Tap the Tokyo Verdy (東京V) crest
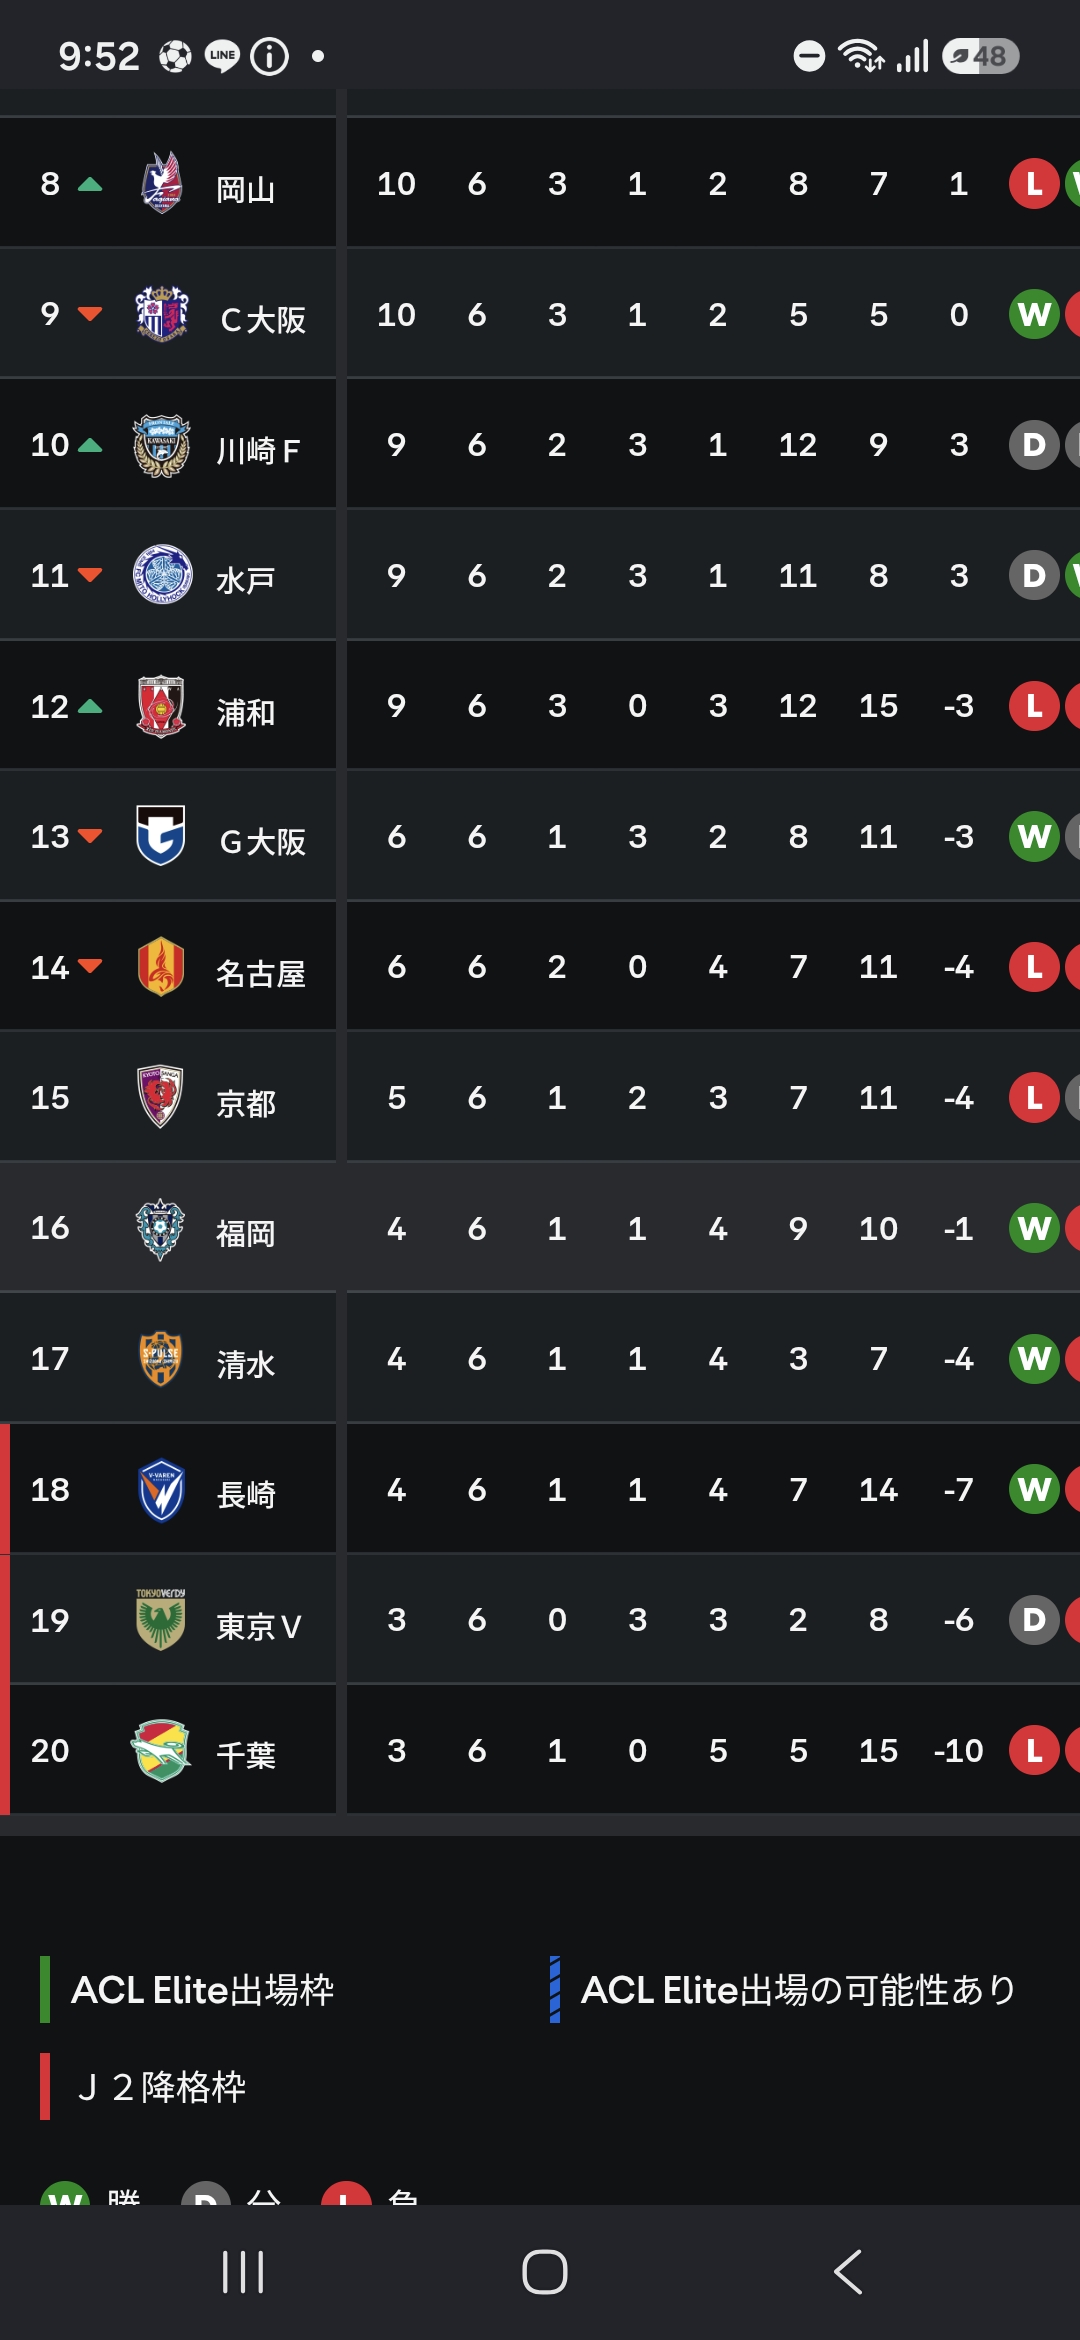This screenshot has height=2340, width=1080. (161, 1619)
